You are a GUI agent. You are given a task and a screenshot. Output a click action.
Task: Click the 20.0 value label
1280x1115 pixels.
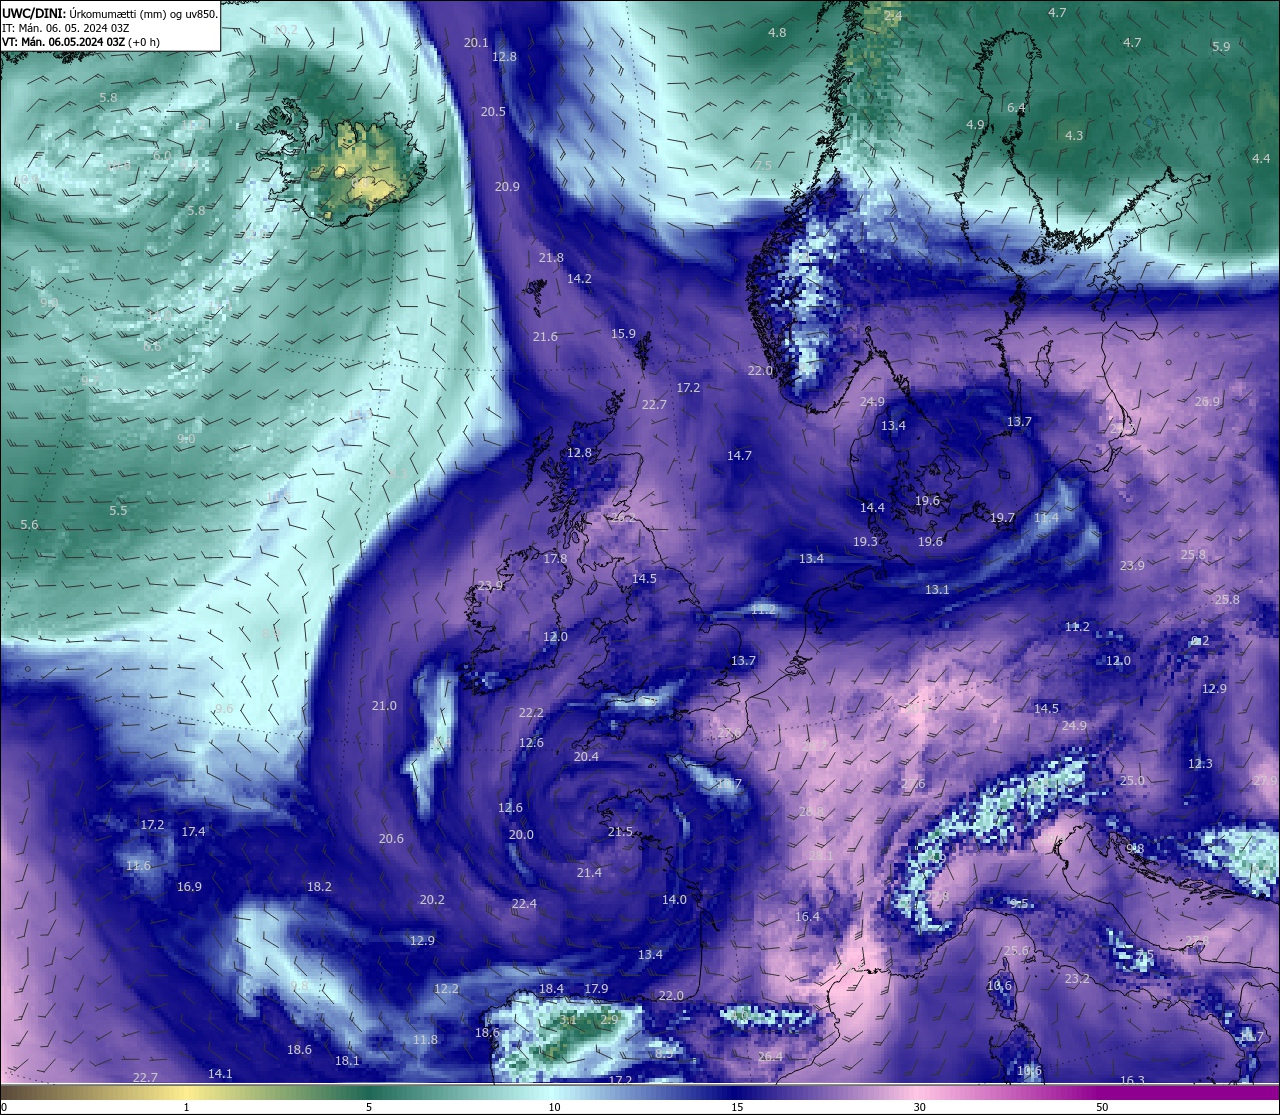click(521, 835)
